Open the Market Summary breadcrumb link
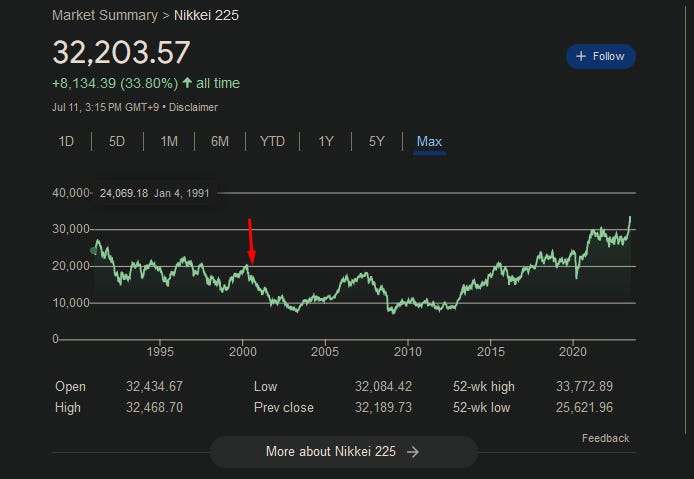This screenshot has width=694, height=479. (104, 15)
